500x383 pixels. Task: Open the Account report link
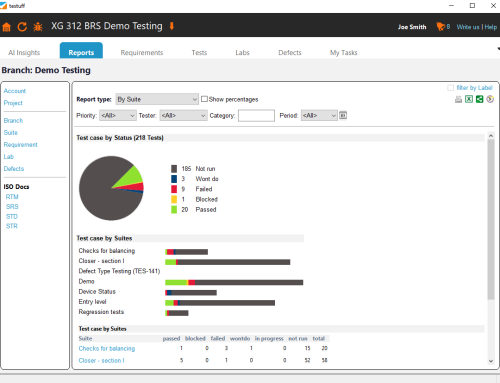(x=15, y=91)
